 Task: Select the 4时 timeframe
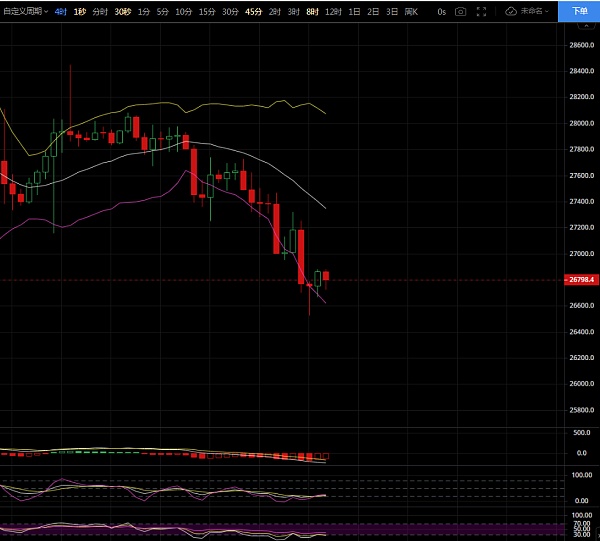point(62,11)
